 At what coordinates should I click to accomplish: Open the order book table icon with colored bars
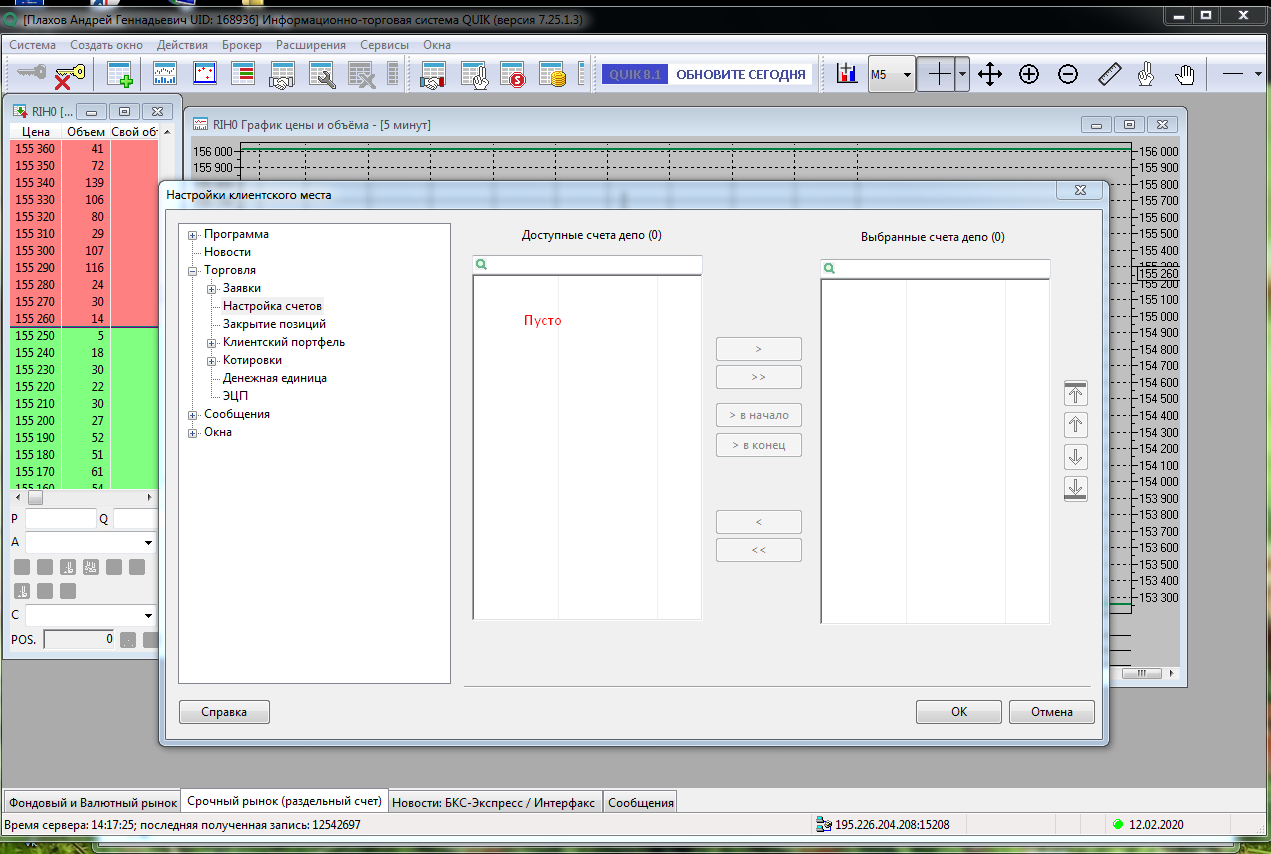(x=243, y=74)
